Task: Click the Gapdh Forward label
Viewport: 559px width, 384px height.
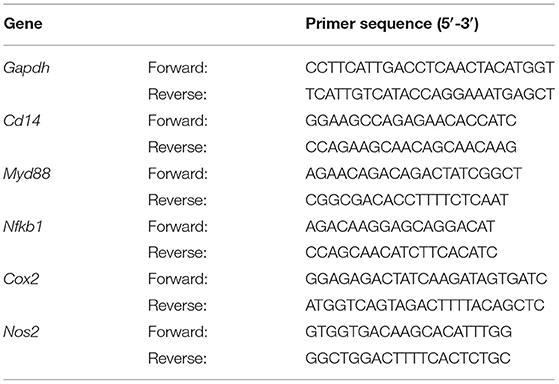Action: pyautogui.click(x=178, y=68)
